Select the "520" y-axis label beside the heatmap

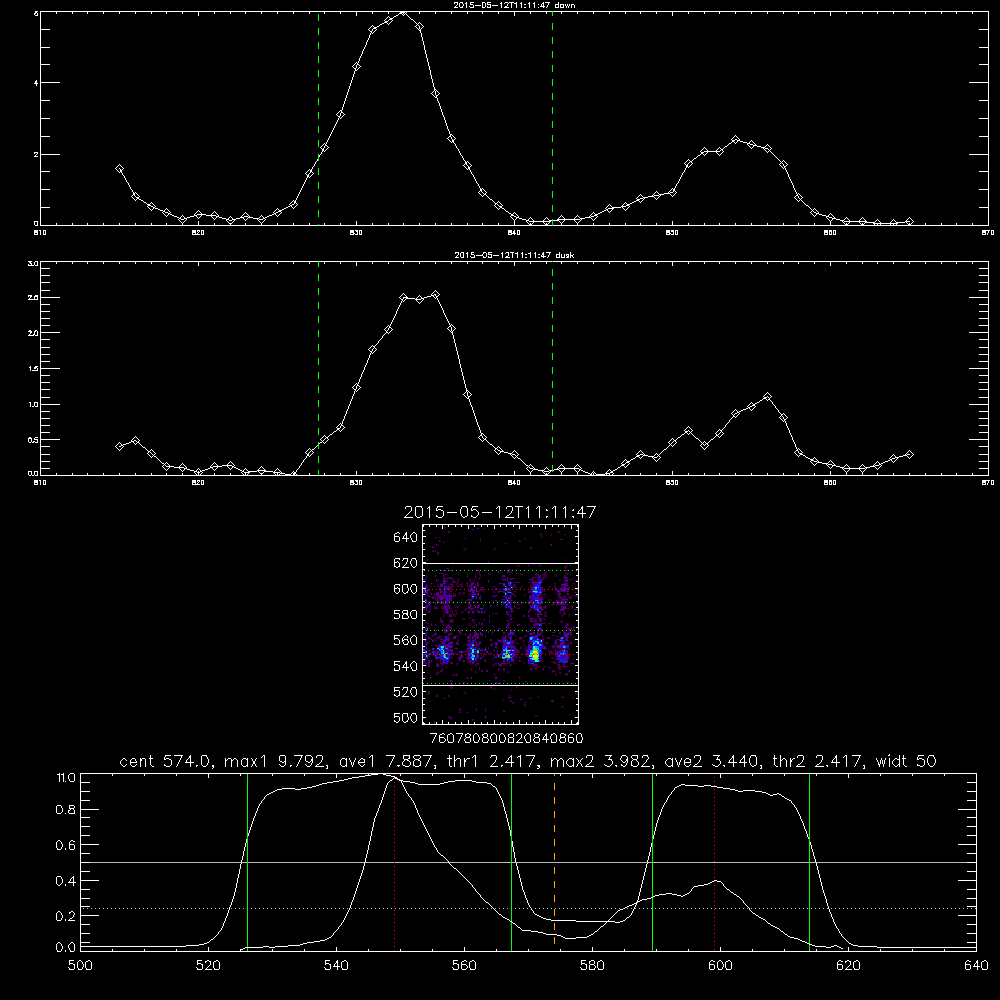point(406,692)
